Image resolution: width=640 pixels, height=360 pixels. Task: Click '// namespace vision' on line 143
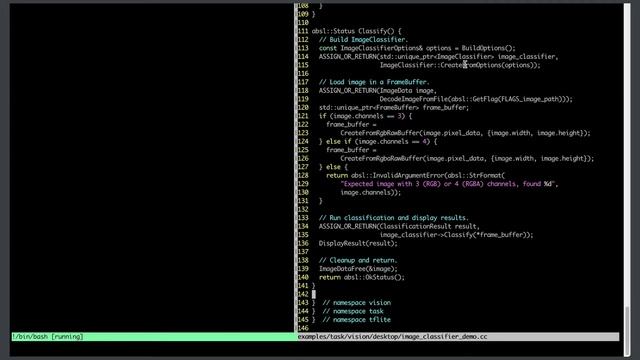point(356,303)
